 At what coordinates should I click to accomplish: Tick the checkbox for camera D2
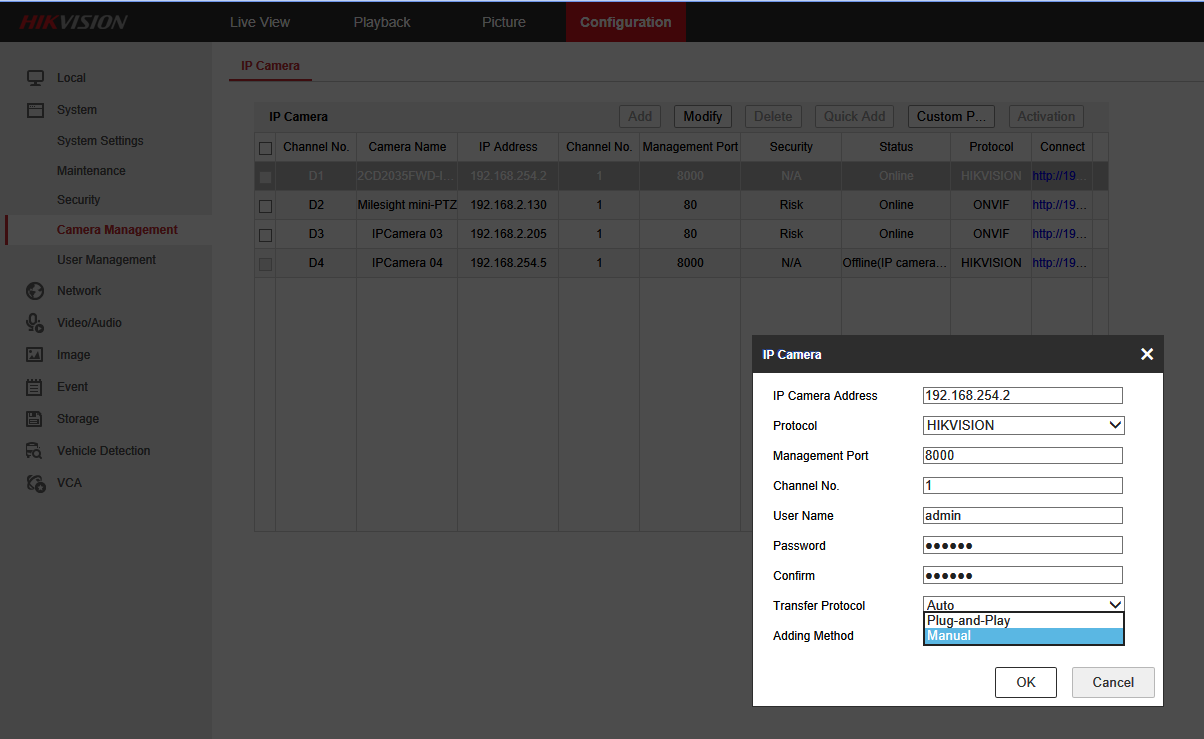(265, 206)
